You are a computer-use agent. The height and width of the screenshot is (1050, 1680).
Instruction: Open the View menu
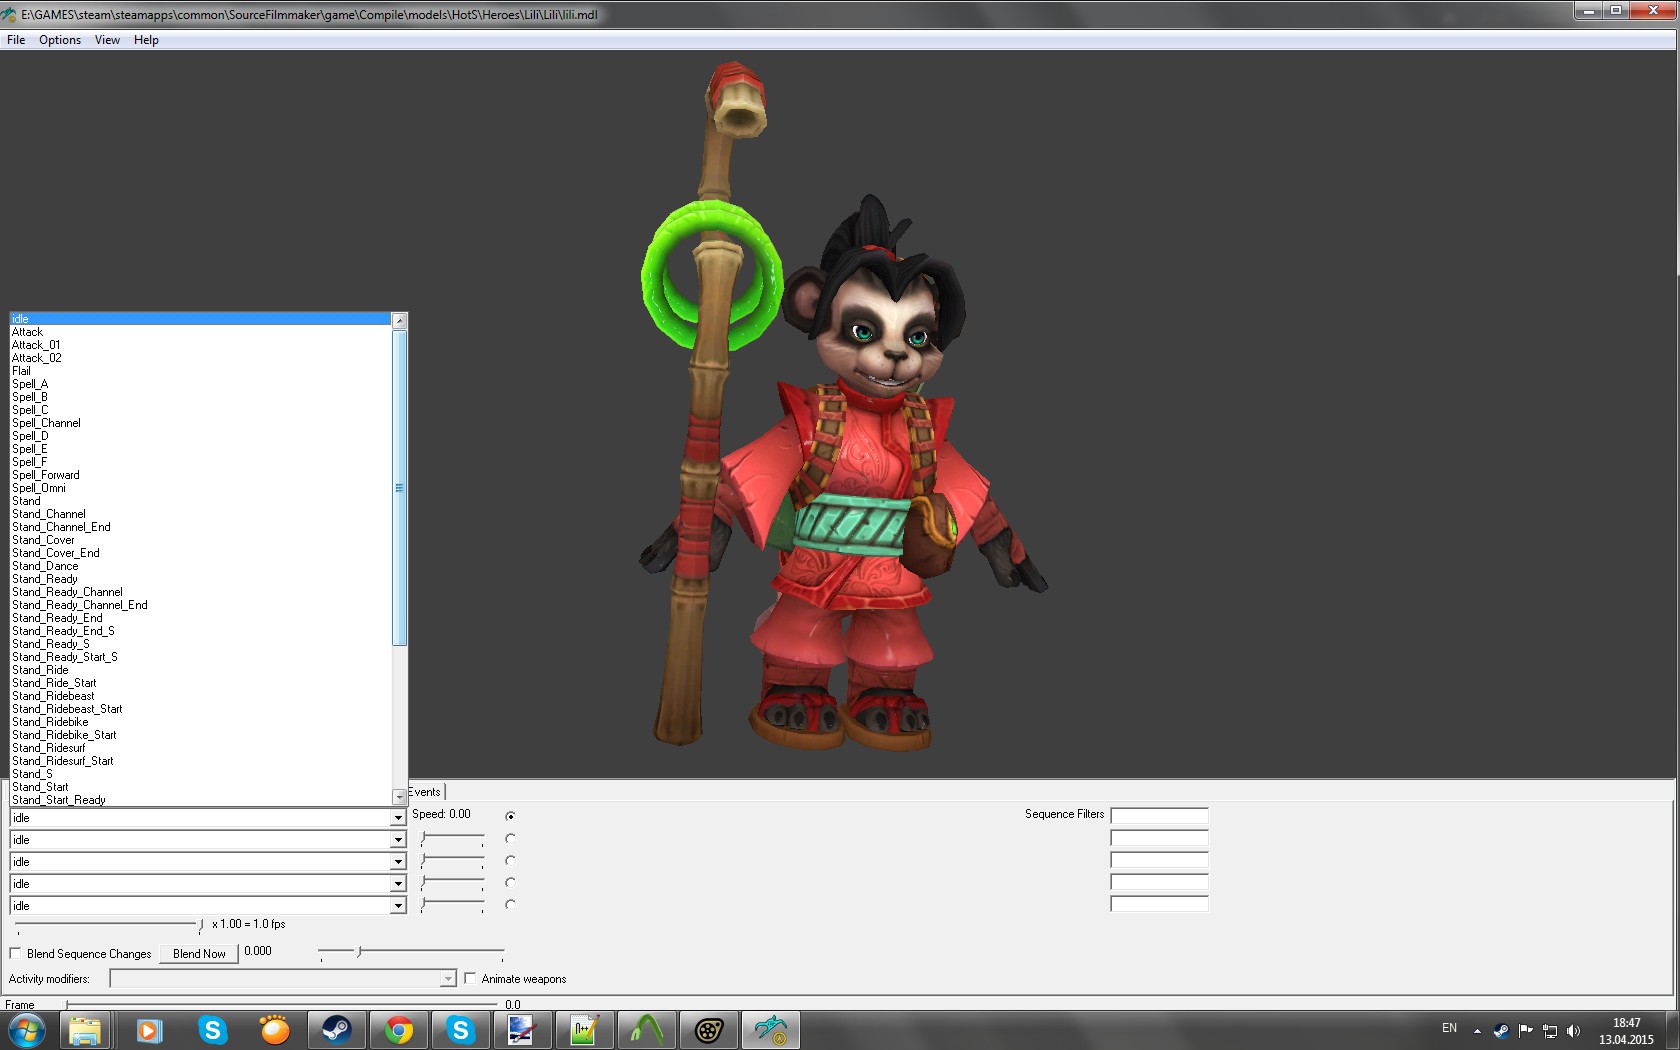click(x=107, y=40)
